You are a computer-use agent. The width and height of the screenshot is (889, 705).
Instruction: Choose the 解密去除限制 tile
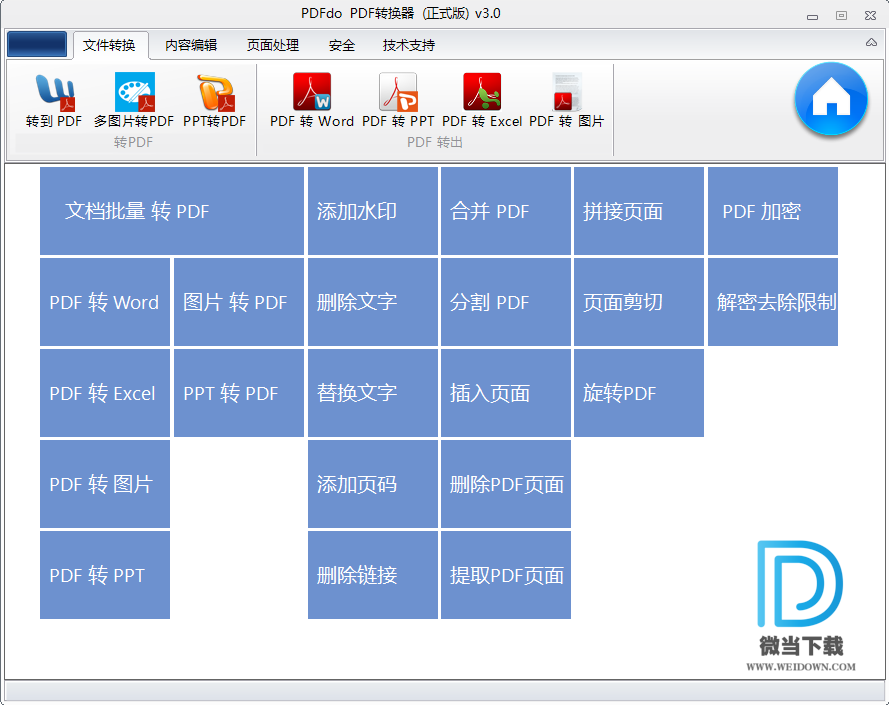(x=773, y=302)
